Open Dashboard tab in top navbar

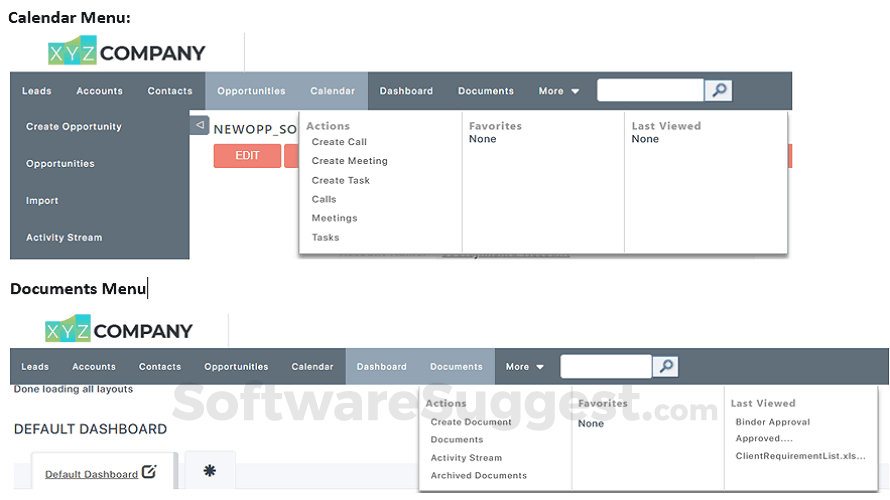(406, 91)
